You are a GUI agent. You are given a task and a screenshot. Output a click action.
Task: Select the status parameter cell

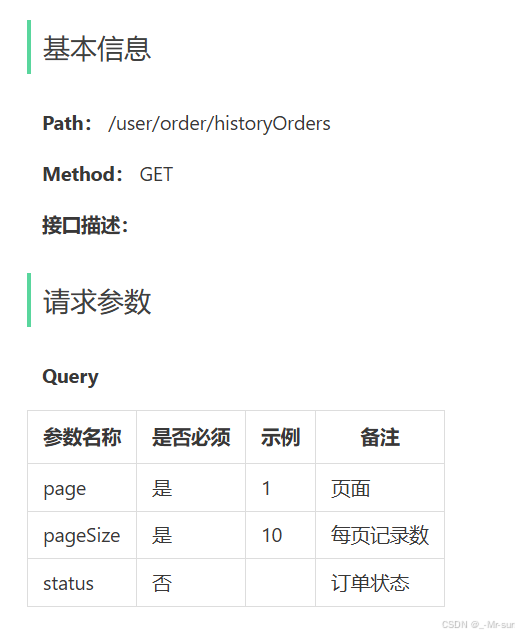82,583
